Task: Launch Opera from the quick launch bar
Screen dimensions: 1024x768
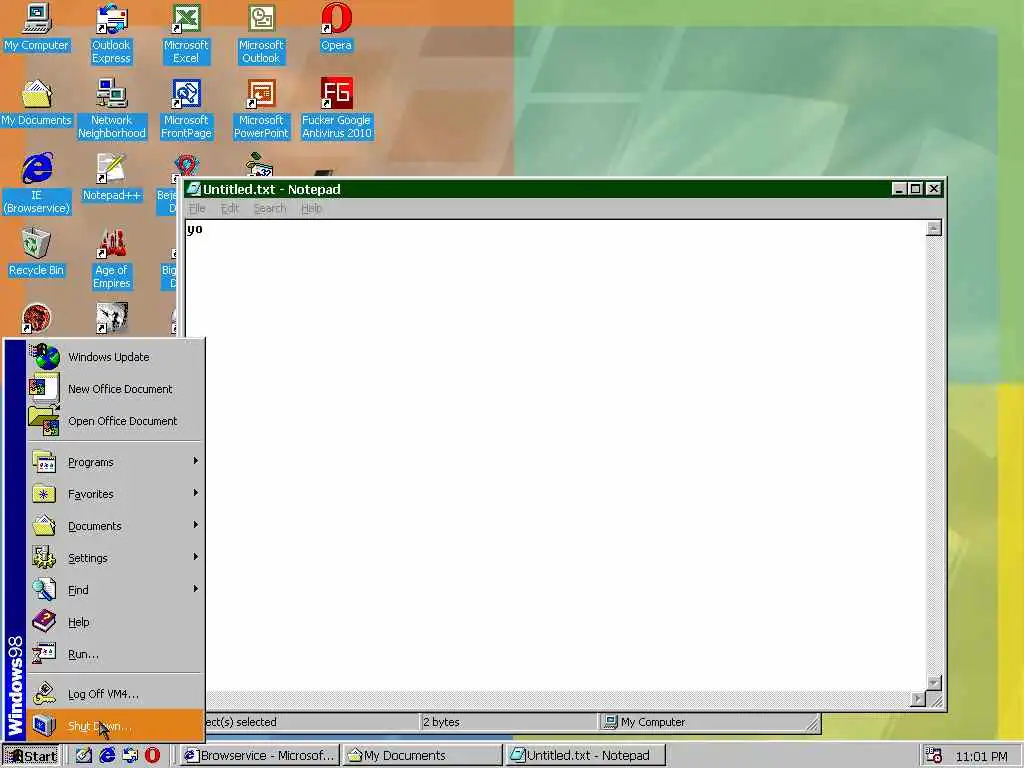Action: (x=152, y=755)
